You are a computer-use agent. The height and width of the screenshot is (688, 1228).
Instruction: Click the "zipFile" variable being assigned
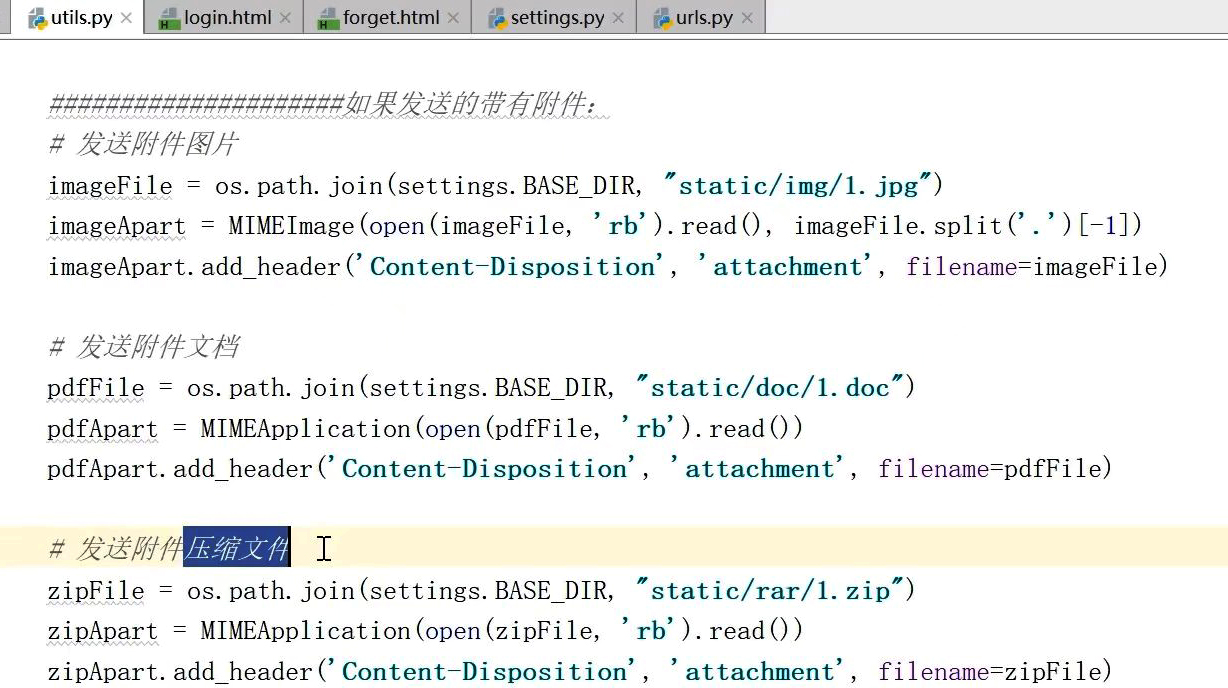[96, 591]
